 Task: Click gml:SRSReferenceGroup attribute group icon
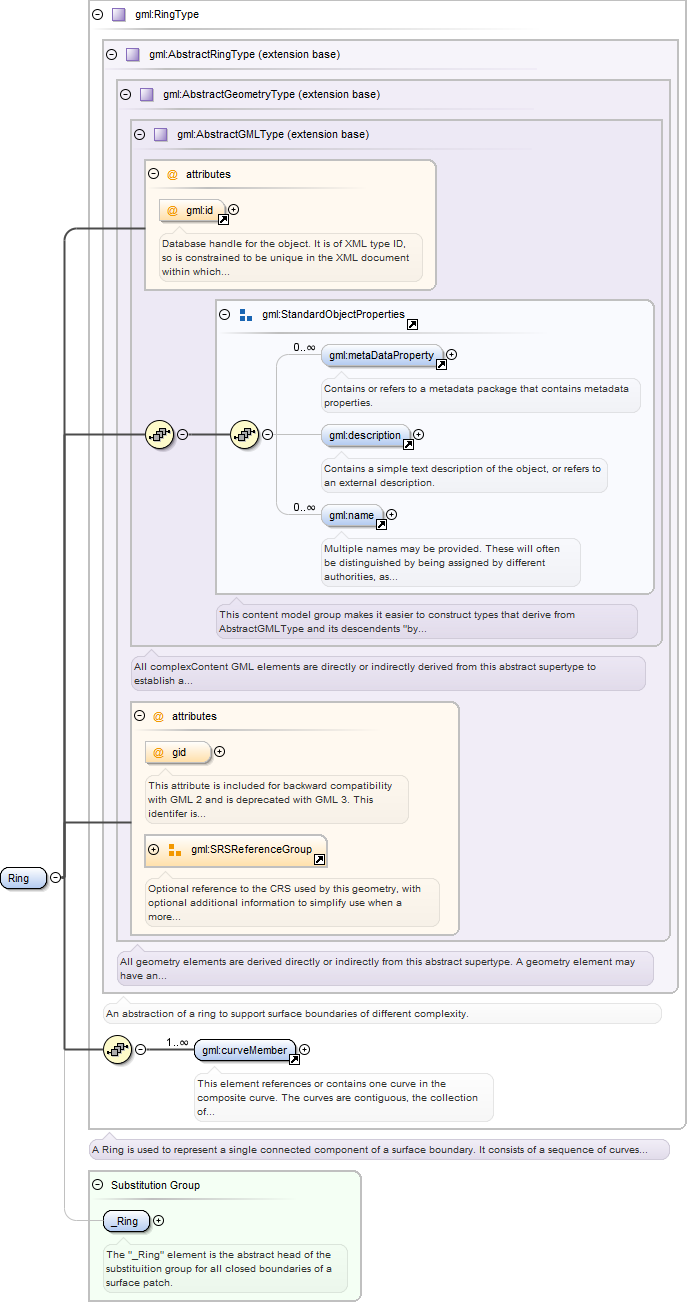[x=174, y=850]
